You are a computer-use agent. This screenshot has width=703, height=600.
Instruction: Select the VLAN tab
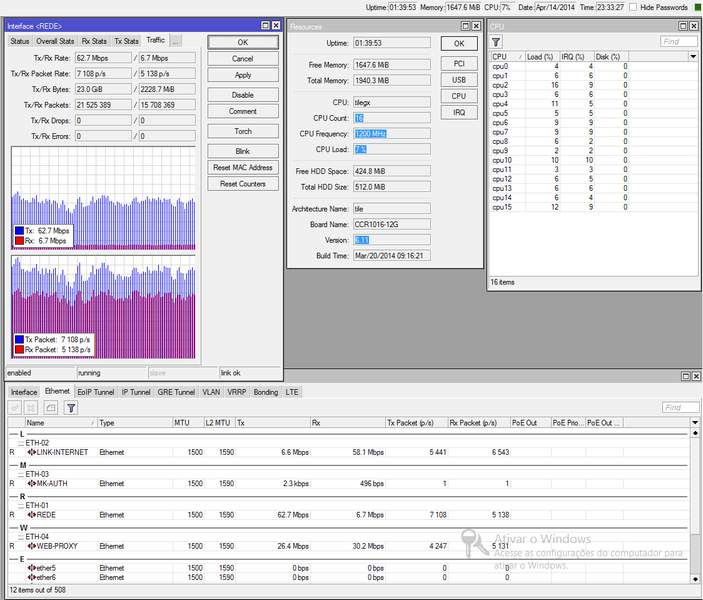pos(211,392)
